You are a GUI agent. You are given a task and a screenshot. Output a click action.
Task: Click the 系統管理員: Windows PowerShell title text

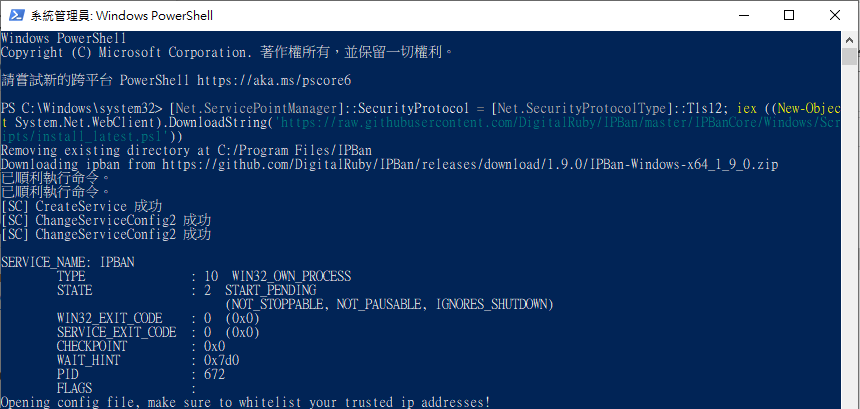122,16
